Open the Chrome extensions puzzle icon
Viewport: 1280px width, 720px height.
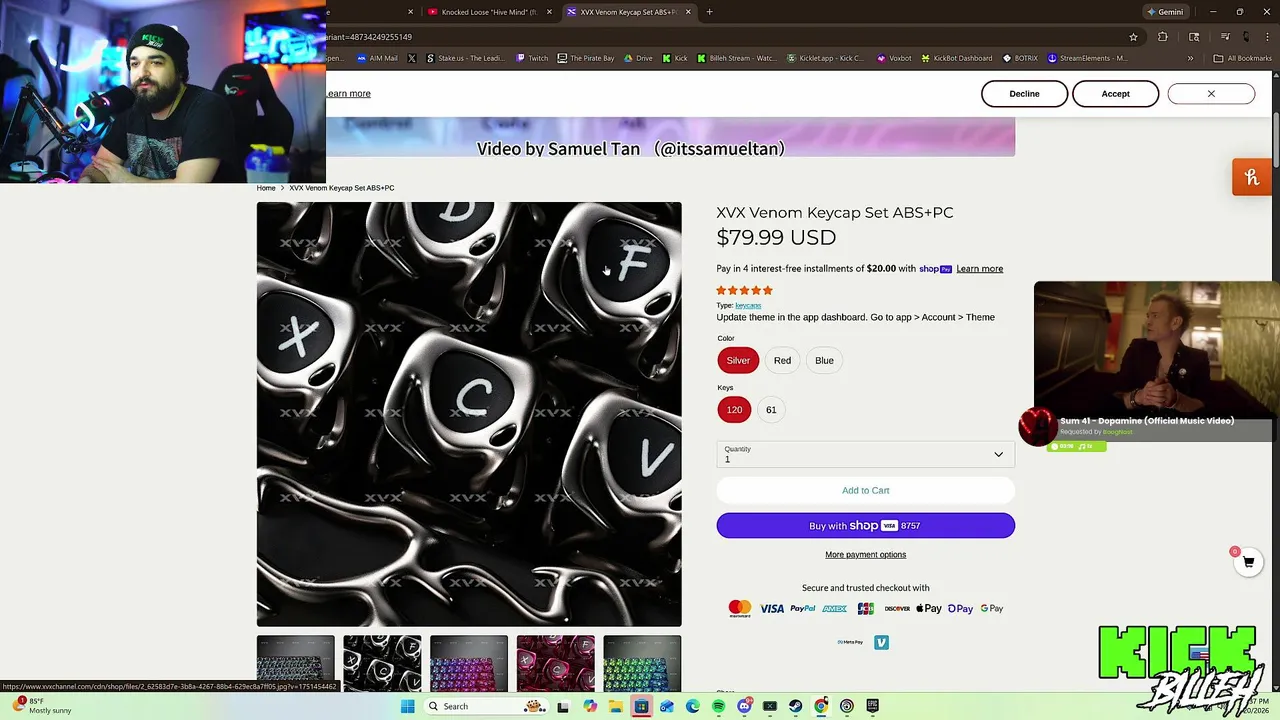(1162, 37)
